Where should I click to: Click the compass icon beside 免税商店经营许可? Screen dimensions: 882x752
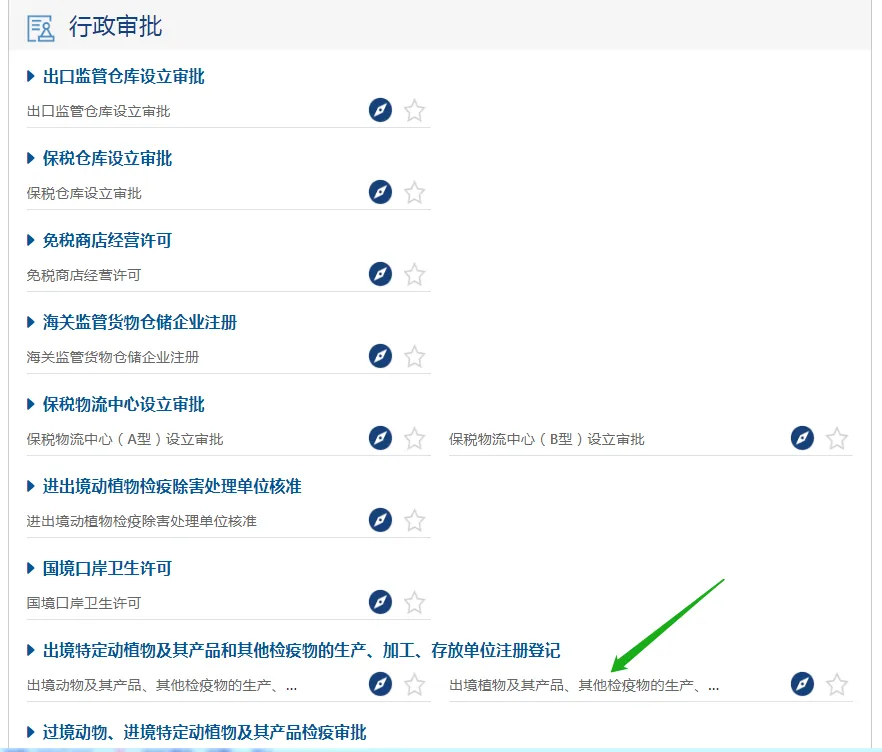point(380,274)
